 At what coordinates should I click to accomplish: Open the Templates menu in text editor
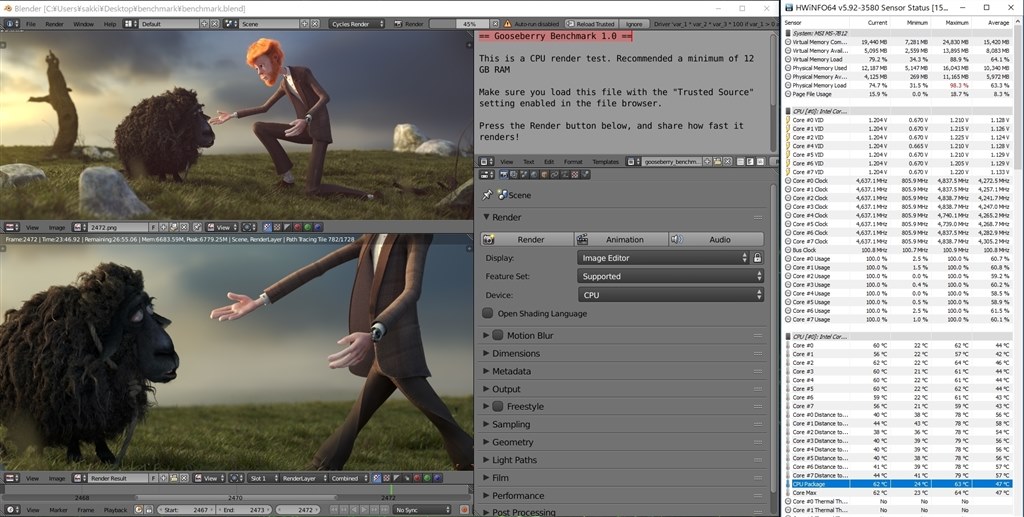(605, 161)
